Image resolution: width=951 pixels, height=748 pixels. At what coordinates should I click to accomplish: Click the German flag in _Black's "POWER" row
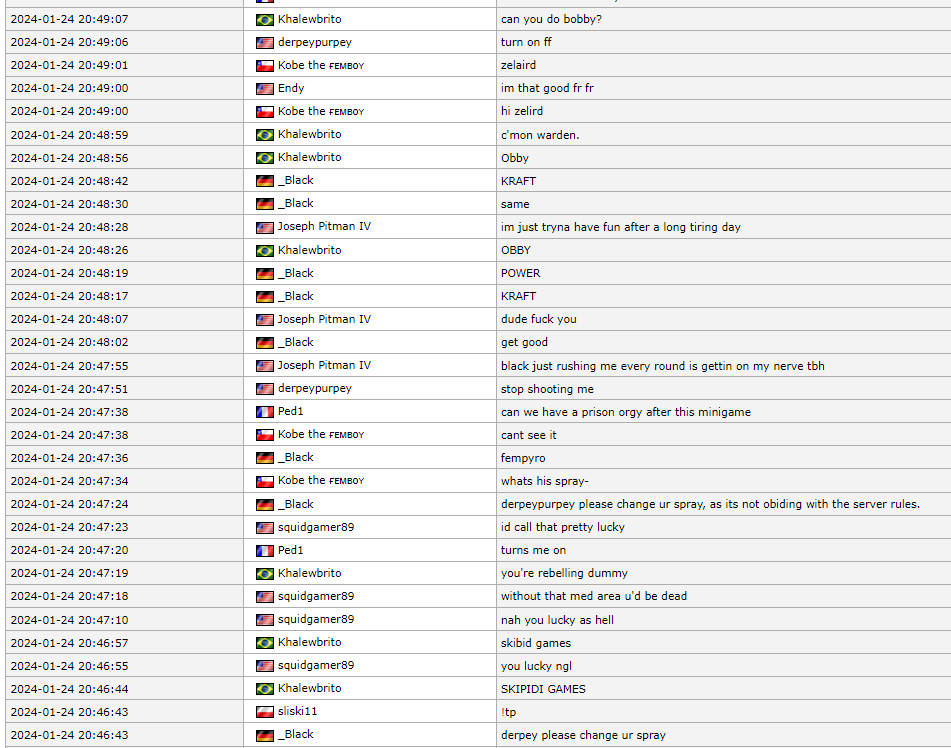point(265,273)
